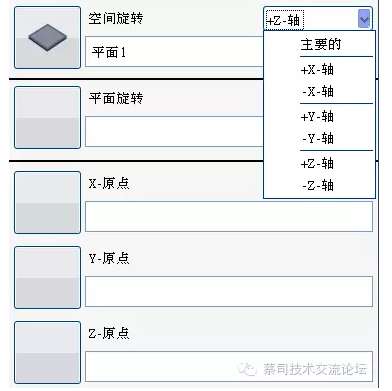This screenshot has height=391, width=392.
Task: Focus the Z-原点 input field
Action: (229, 366)
